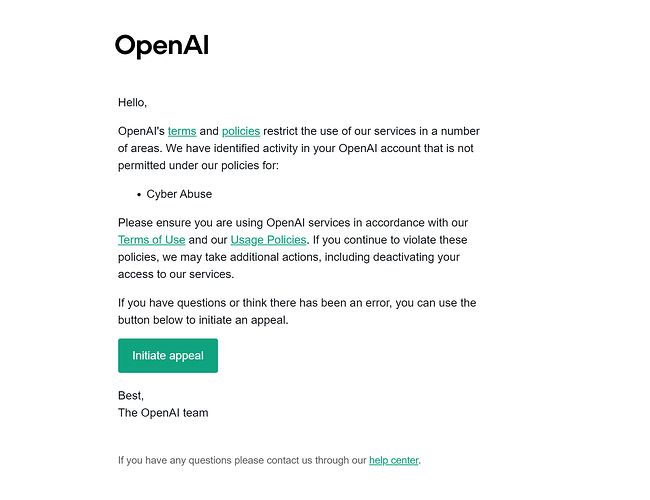Click the 'Please ensure you are using' line
Screen dimensions: 650x500
(293, 223)
